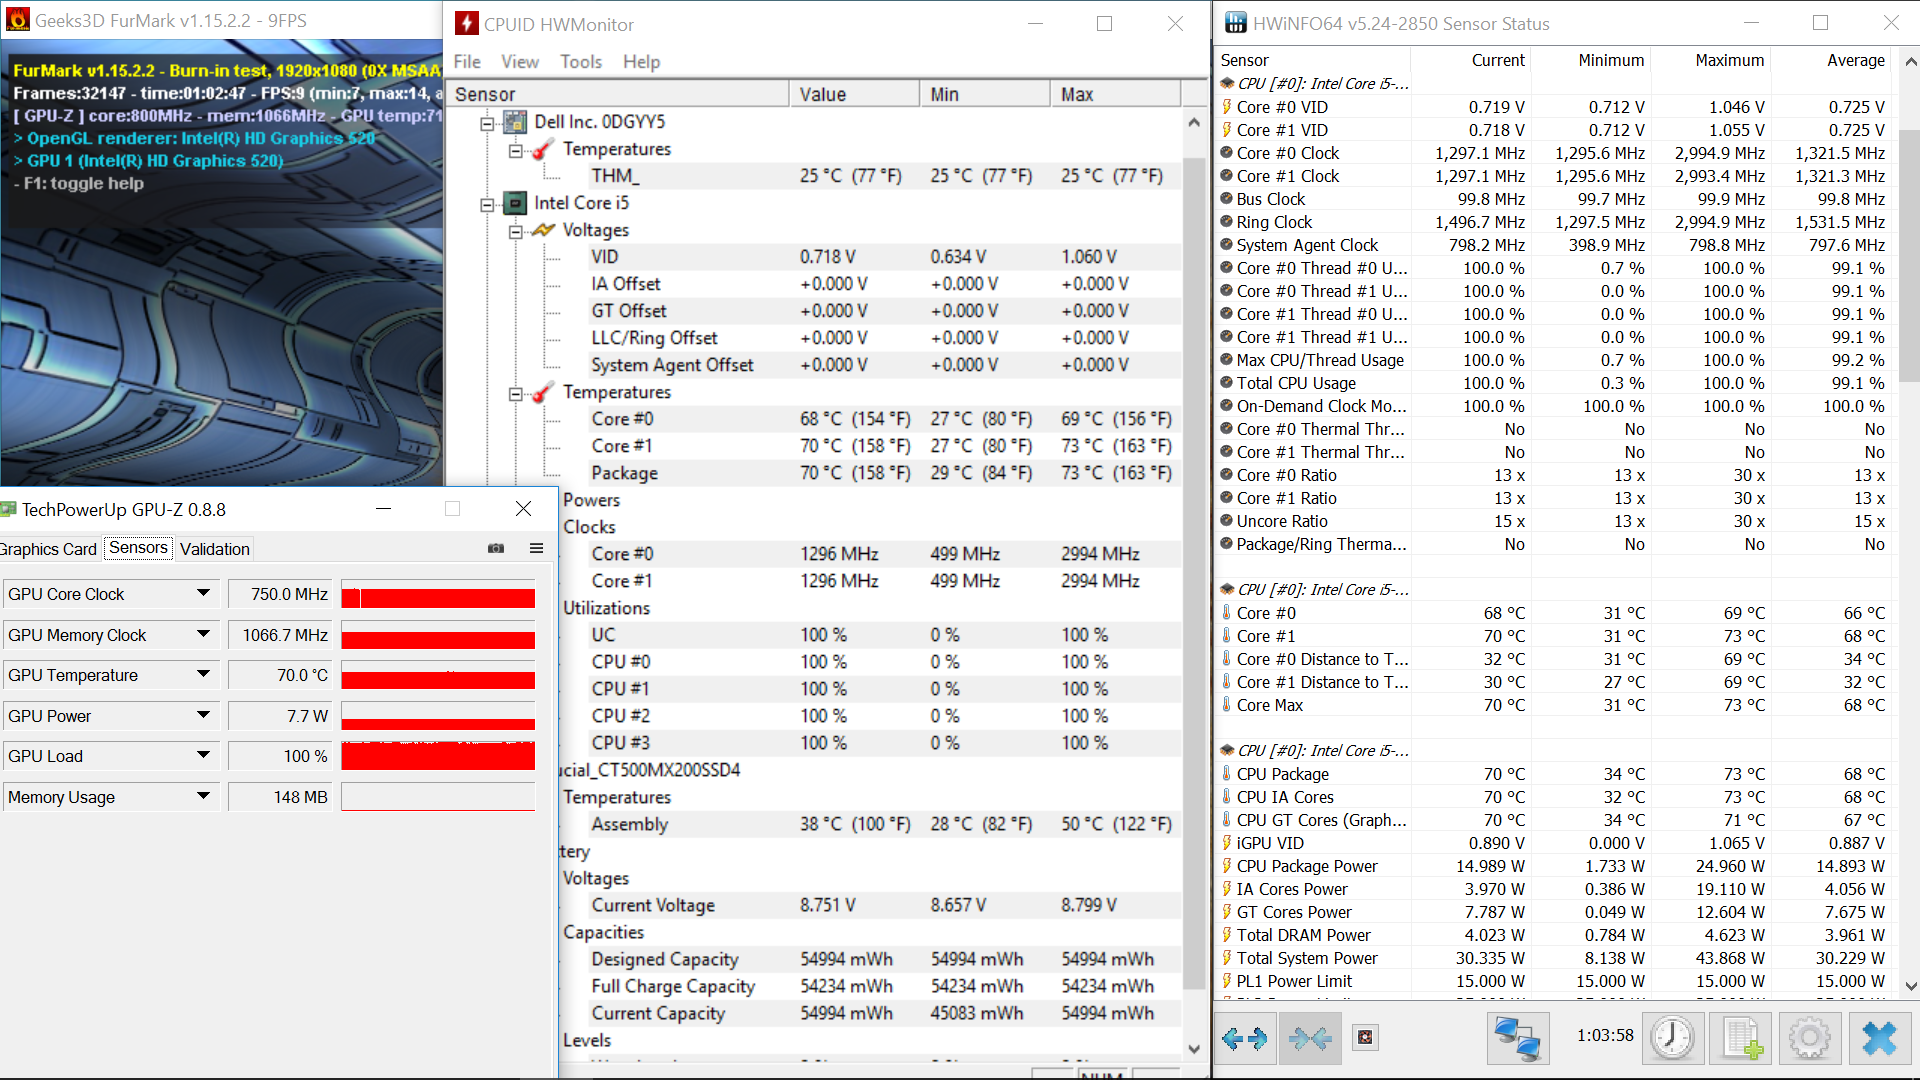Click HWMonitor scrollbar down arrow
Screen dimensions: 1920x1080
point(1194,1048)
